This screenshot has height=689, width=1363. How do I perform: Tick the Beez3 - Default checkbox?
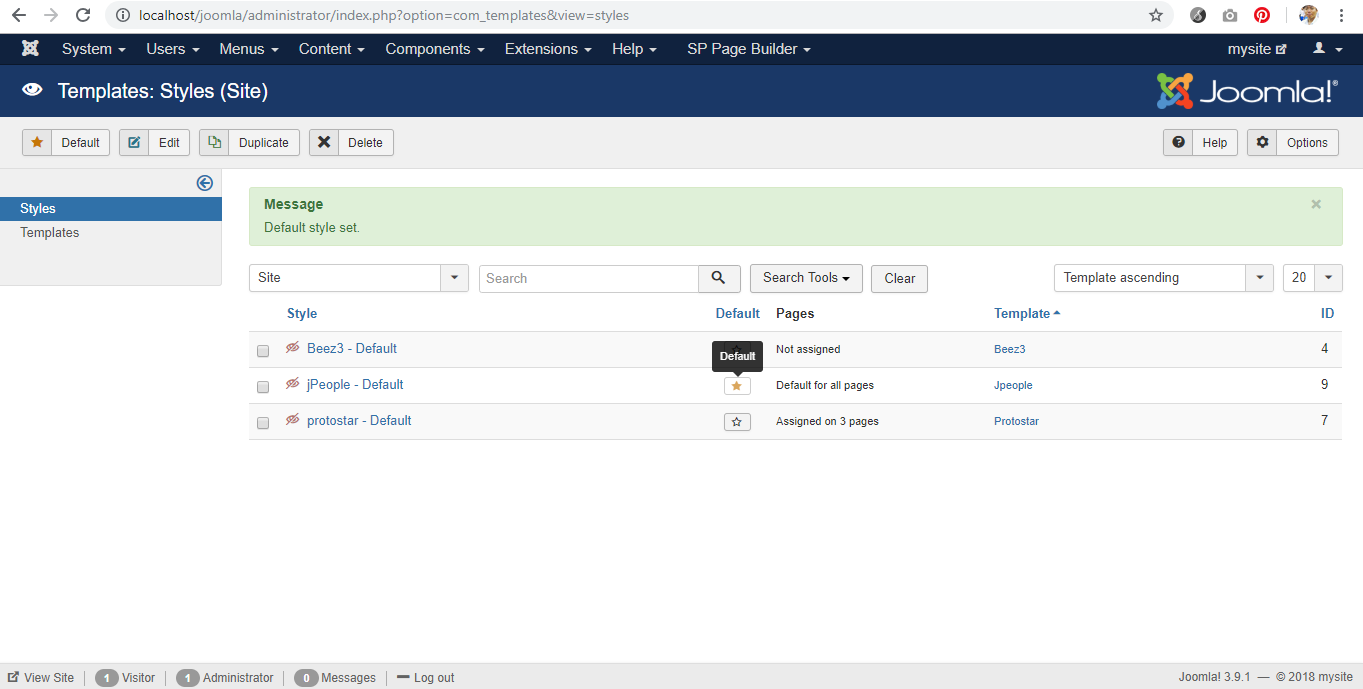click(263, 351)
